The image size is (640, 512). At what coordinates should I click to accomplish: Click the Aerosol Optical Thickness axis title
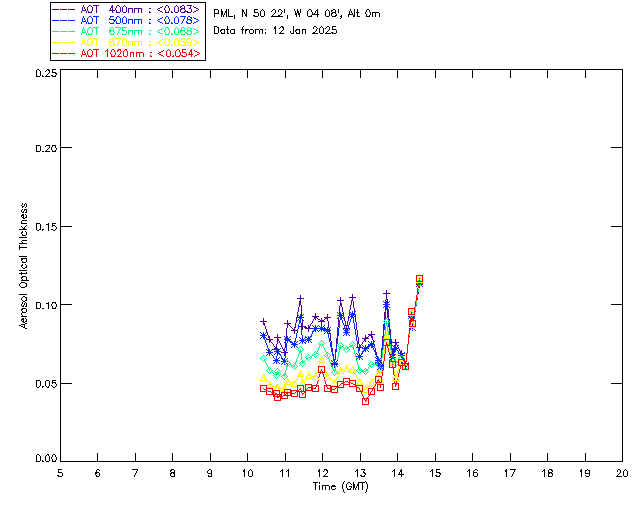point(24,266)
